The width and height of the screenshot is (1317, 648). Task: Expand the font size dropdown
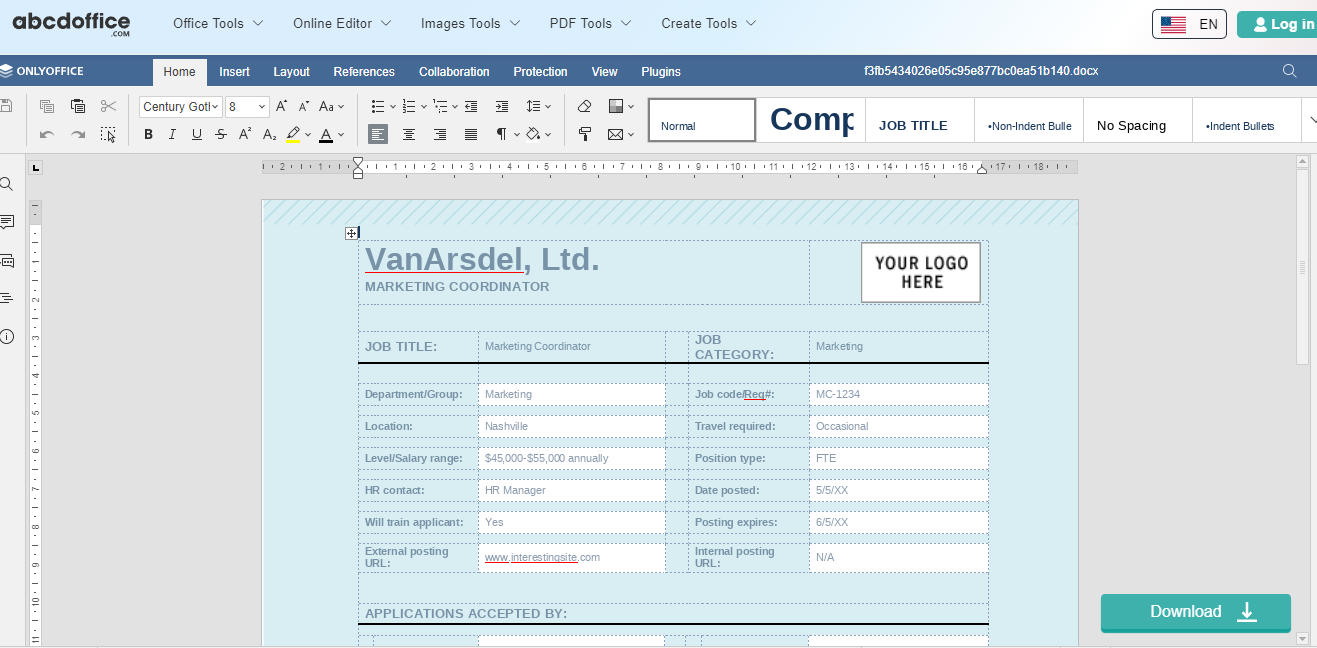(x=263, y=106)
